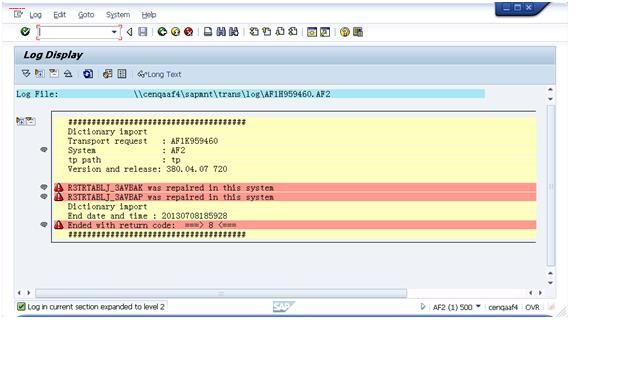Select the Ended with return code 8 line
634x375 pixels.
click(x=295, y=225)
